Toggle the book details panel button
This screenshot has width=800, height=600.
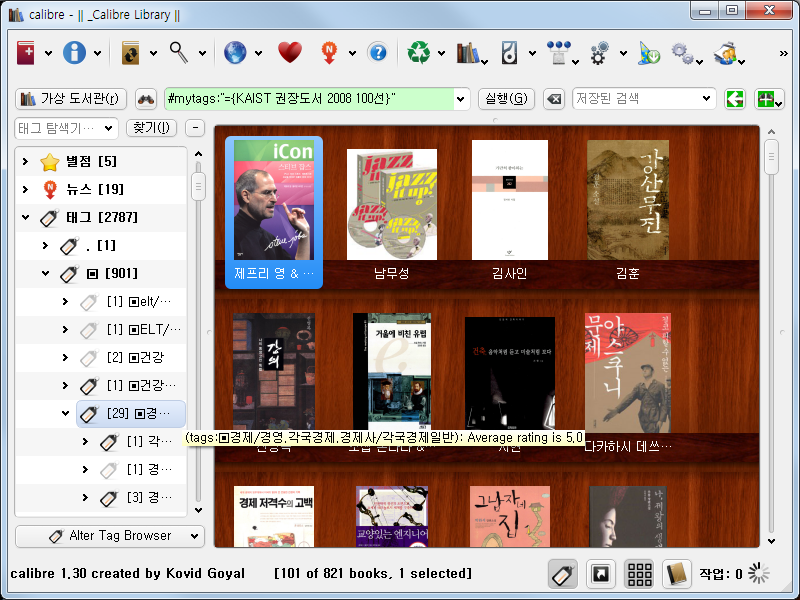pos(678,573)
